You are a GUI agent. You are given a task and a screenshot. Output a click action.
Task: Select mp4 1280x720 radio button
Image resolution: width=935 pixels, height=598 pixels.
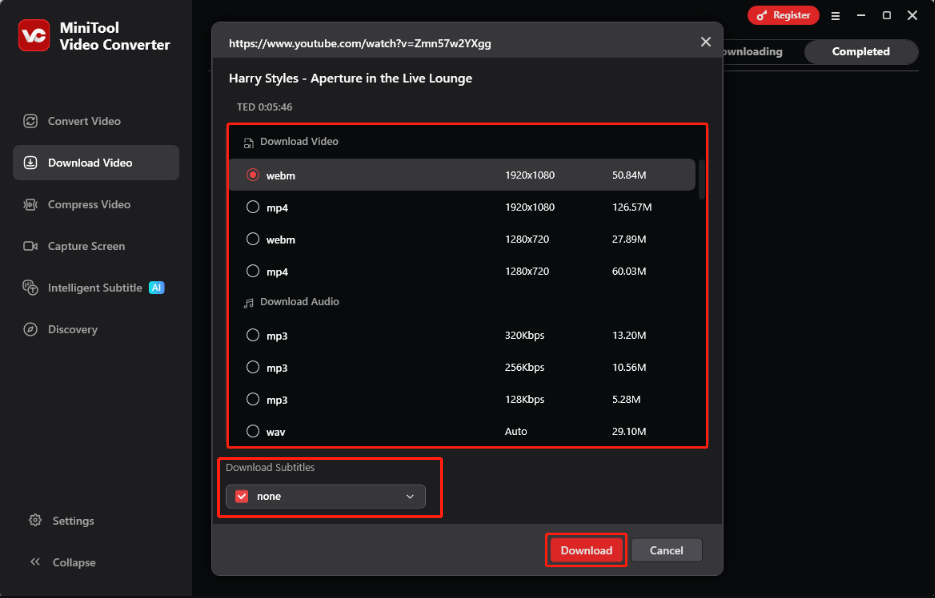[253, 271]
